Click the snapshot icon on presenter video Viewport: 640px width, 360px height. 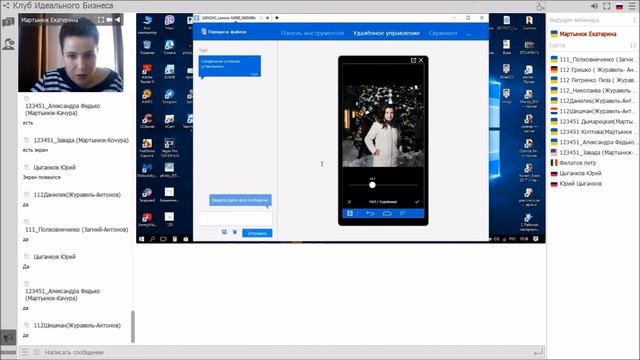coord(100,20)
